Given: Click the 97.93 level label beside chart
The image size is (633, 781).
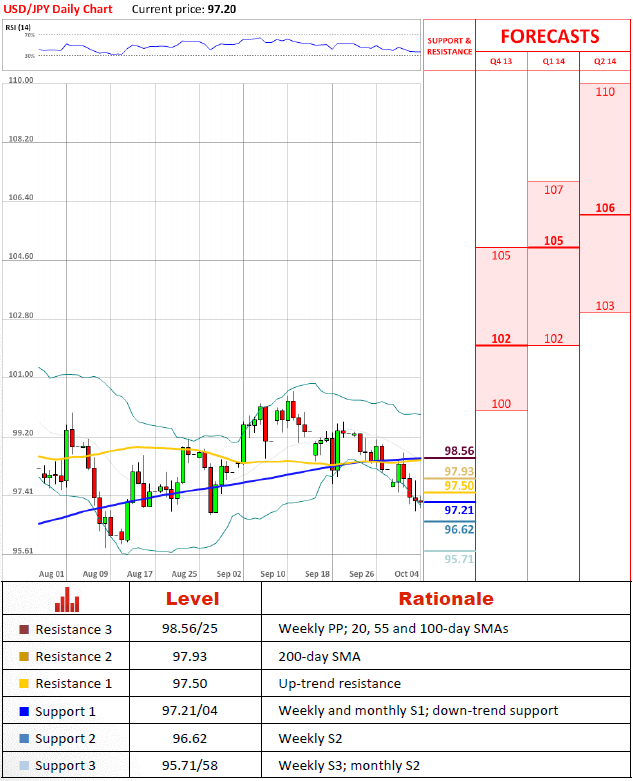Looking at the screenshot, I should pyautogui.click(x=459, y=471).
